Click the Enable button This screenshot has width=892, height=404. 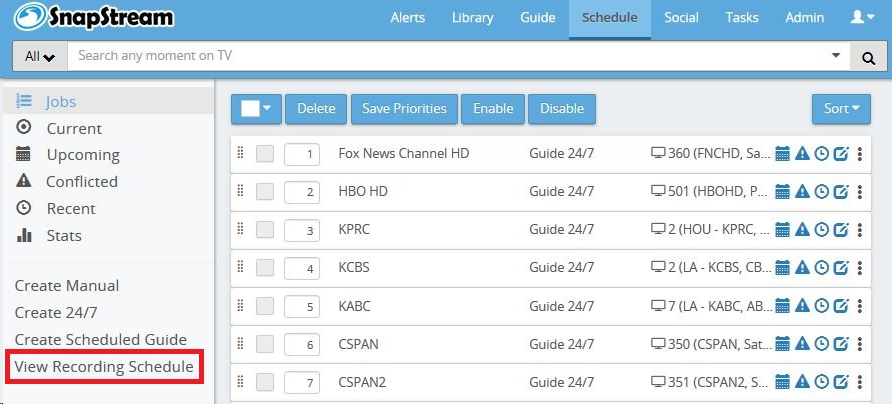pyautogui.click(x=493, y=109)
